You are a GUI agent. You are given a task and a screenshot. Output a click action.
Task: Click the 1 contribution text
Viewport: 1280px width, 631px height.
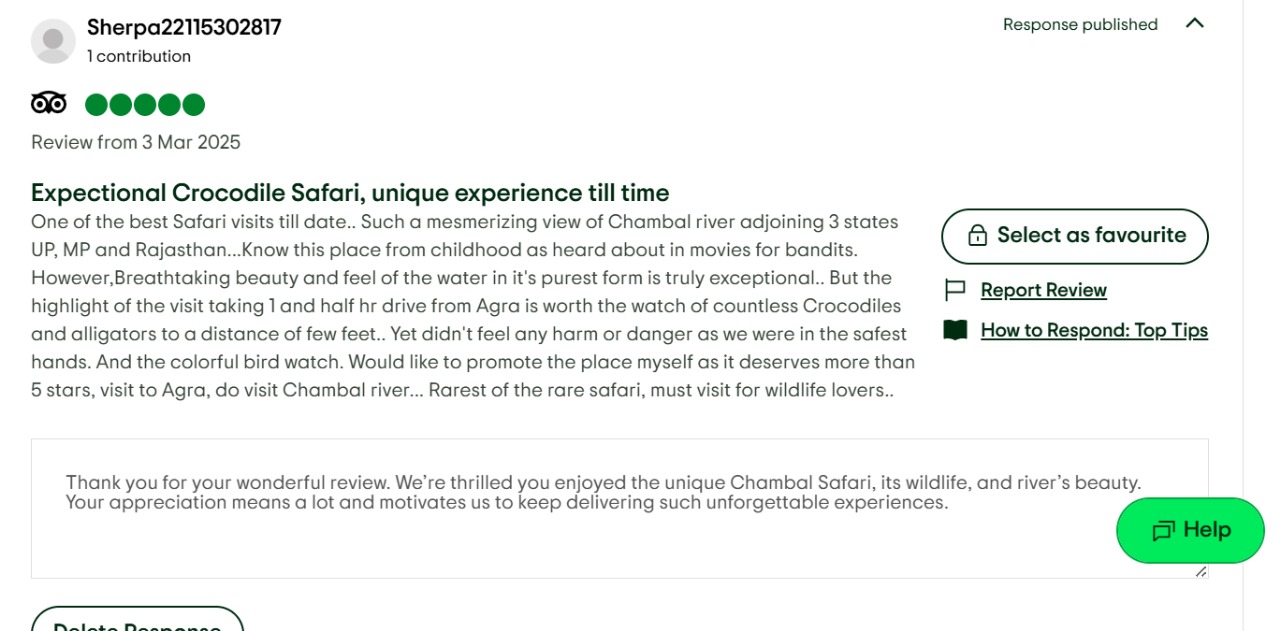tap(139, 57)
